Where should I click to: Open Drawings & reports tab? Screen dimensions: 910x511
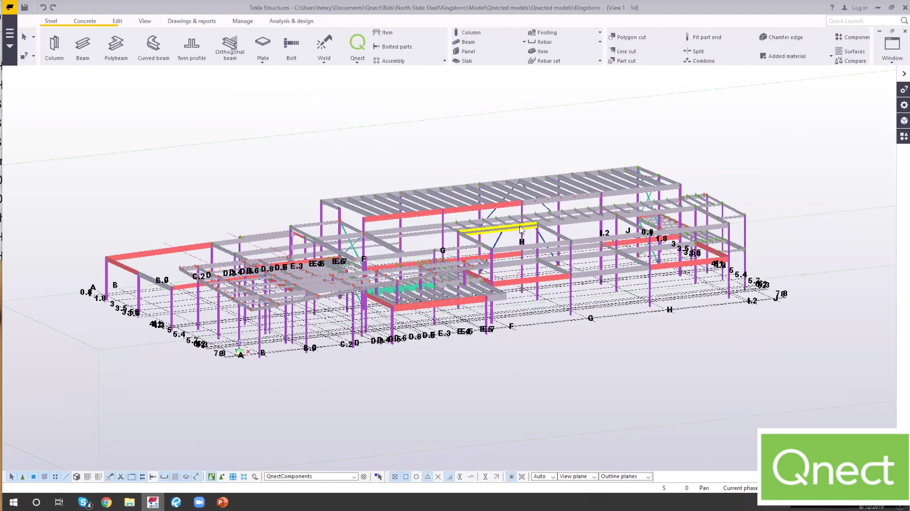point(192,21)
